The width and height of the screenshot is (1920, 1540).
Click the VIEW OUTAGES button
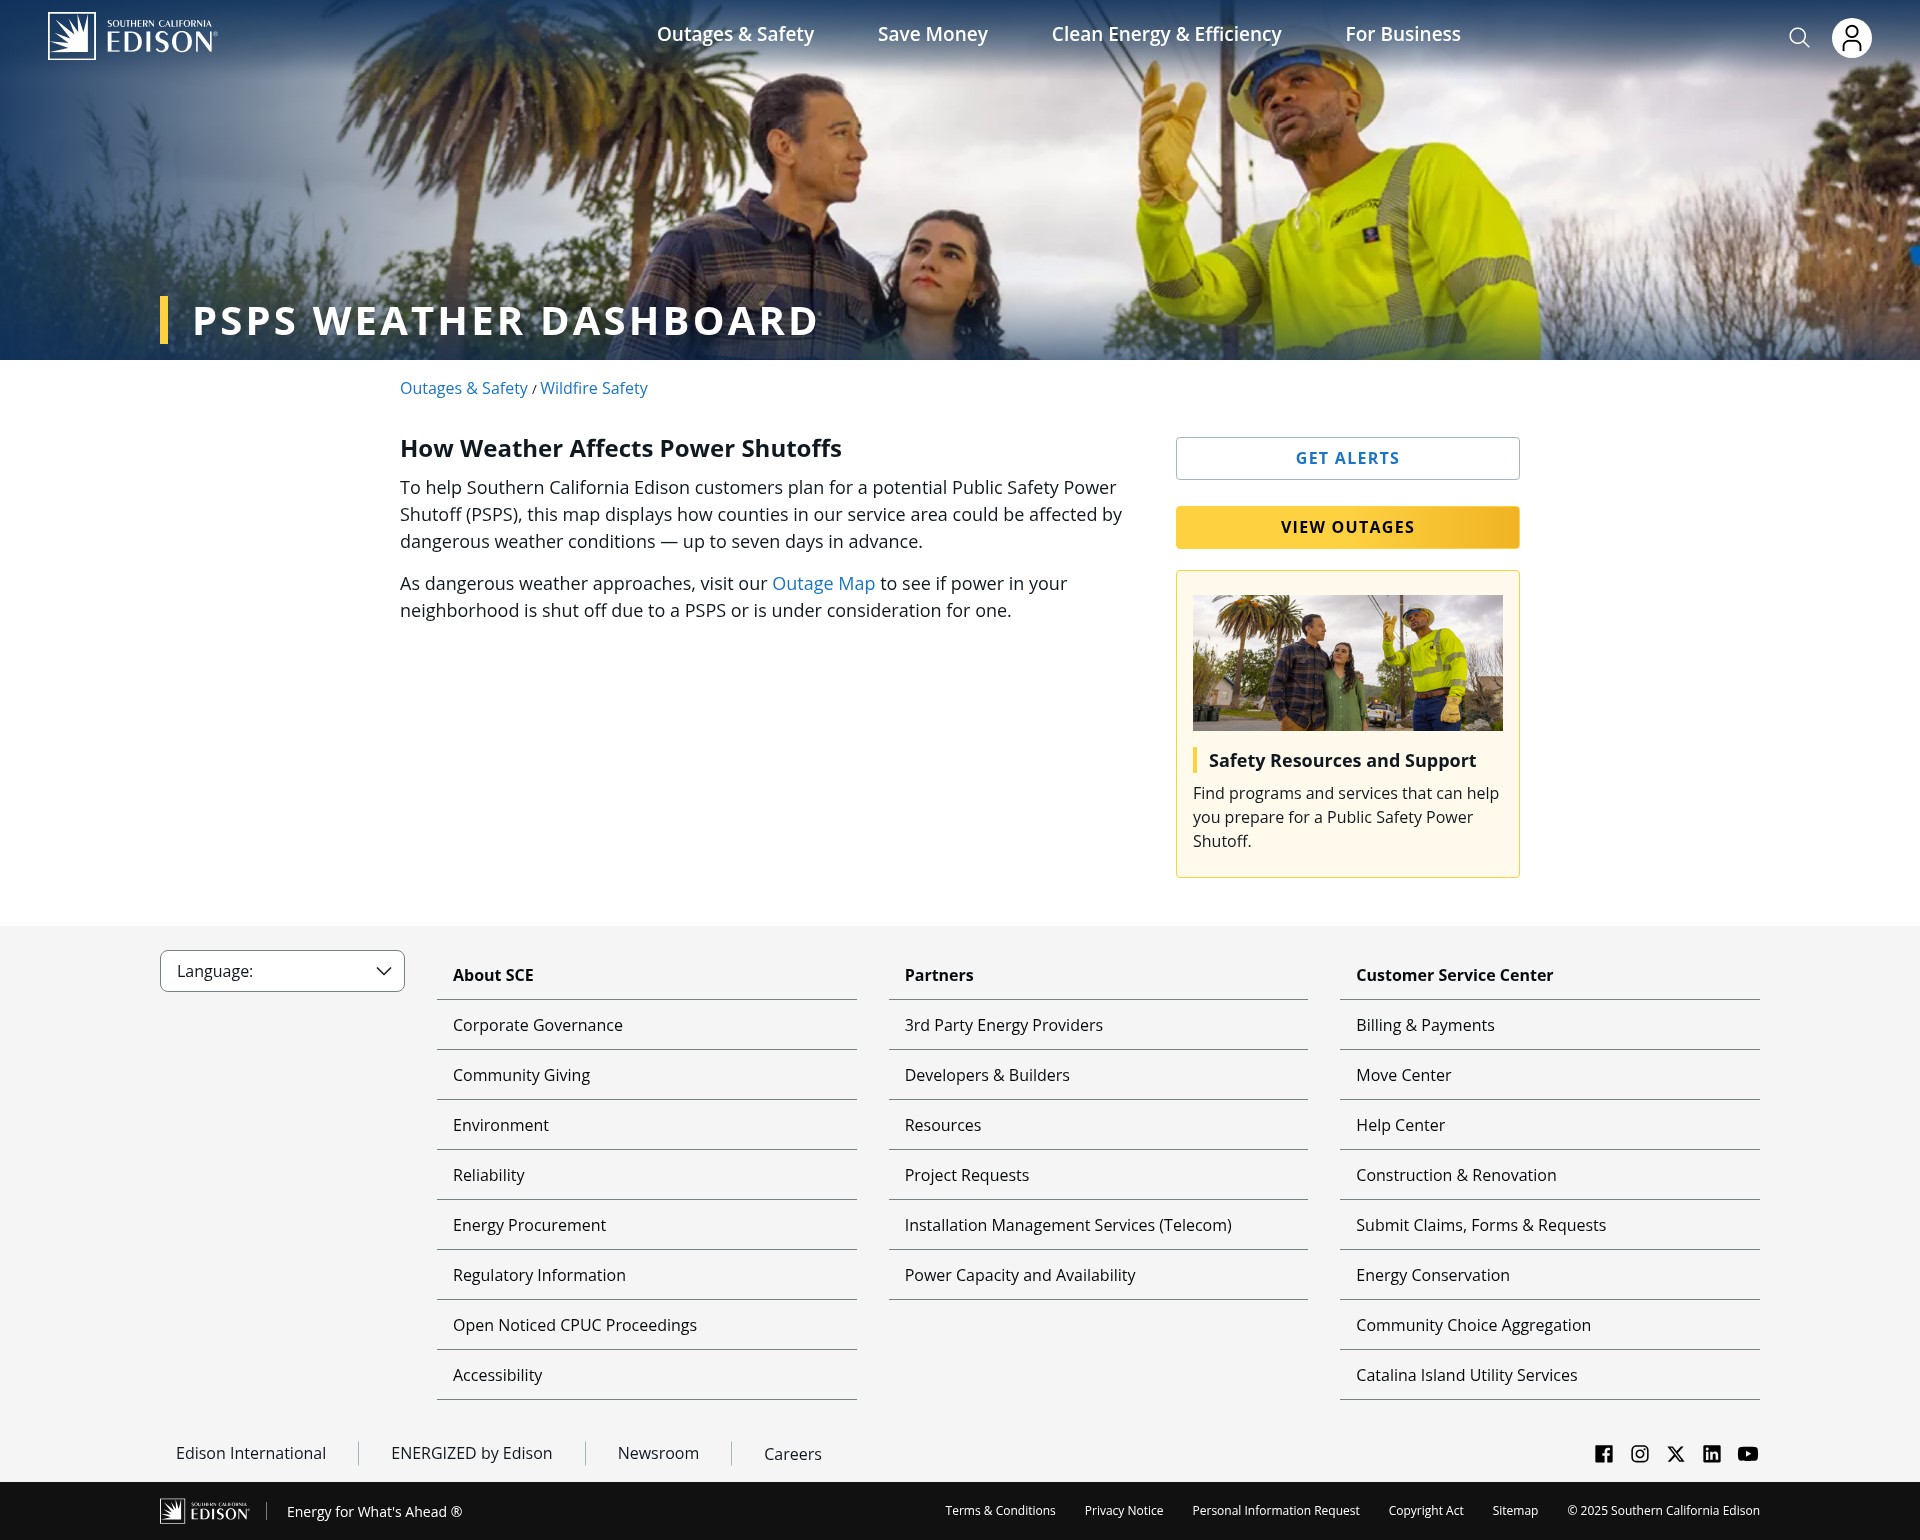tap(1347, 527)
